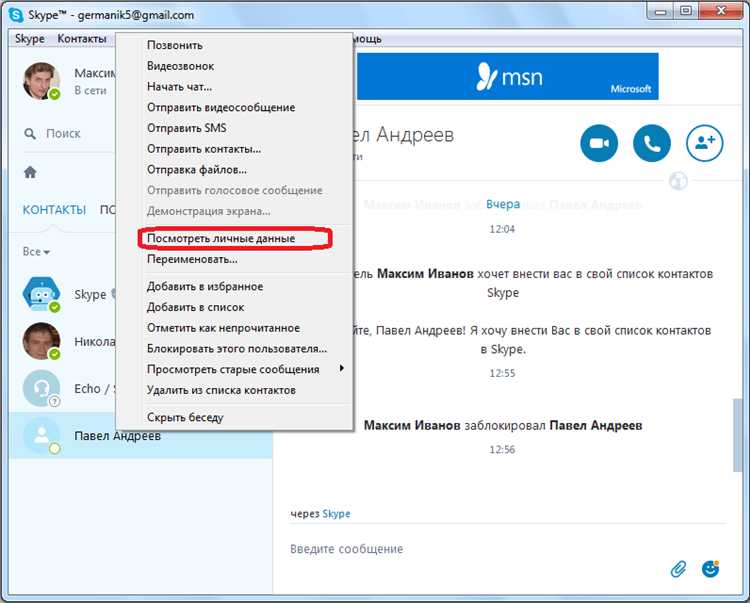Image resolution: width=750 pixels, height=603 pixels.
Task: Click the globe icon under call buttons
Action: [x=678, y=181]
